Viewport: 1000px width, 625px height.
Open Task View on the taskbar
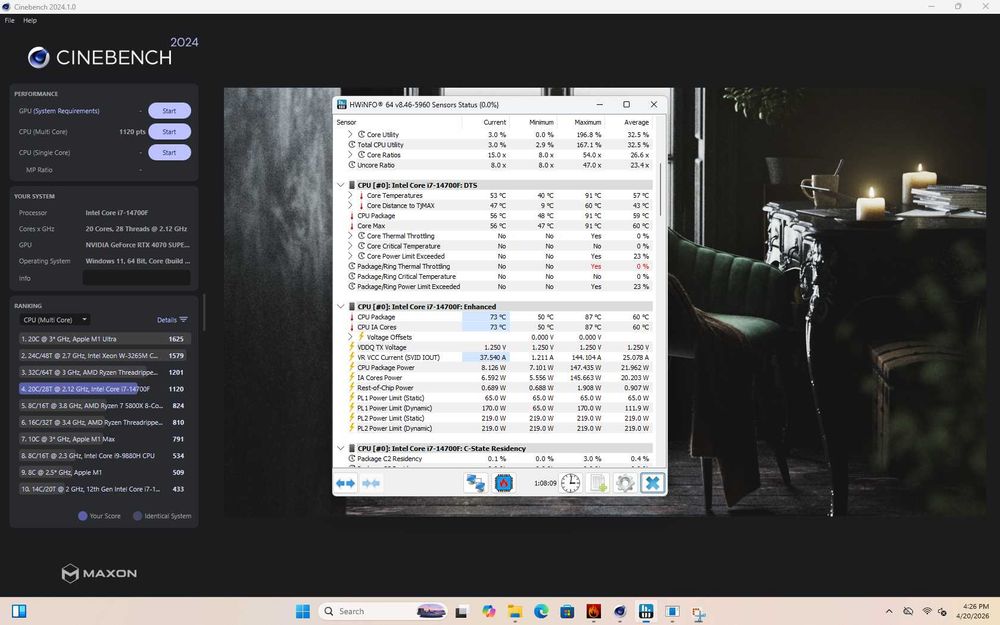click(x=461, y=612)
